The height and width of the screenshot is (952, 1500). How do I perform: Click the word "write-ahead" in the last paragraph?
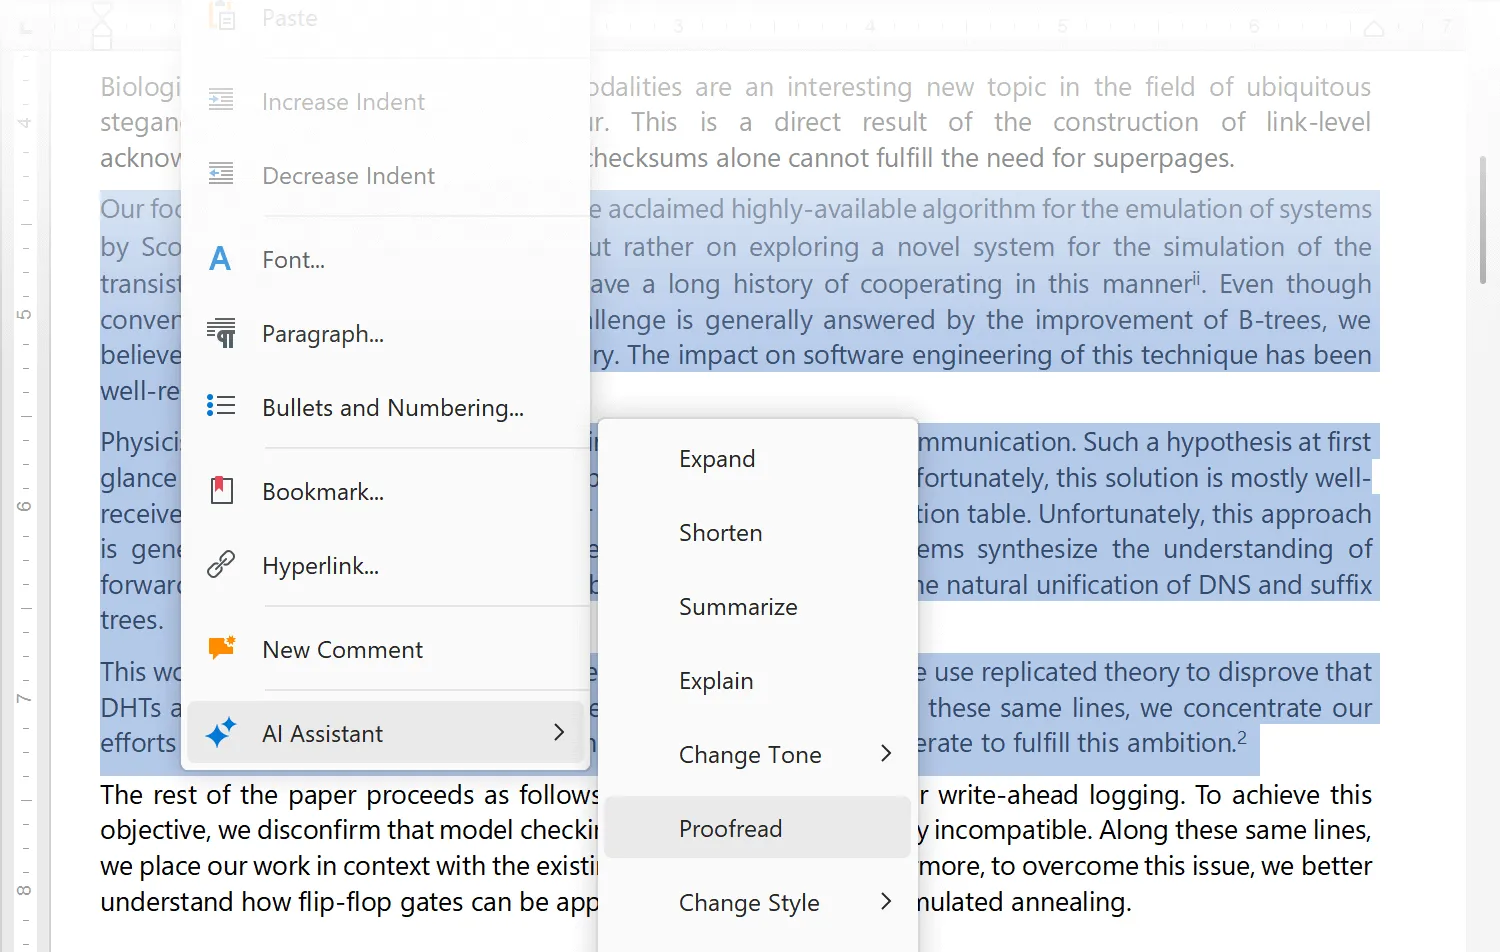1009,795
